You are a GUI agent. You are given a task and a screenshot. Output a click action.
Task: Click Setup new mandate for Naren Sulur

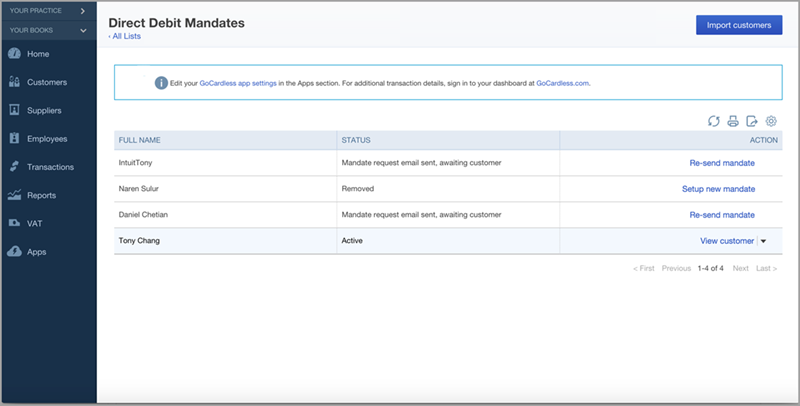[x=718, y=189]
